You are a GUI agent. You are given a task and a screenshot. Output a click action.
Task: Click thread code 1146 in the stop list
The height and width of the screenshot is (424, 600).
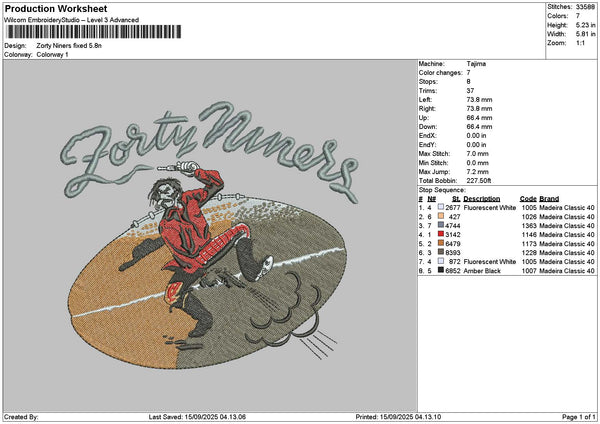click(528, 234)
